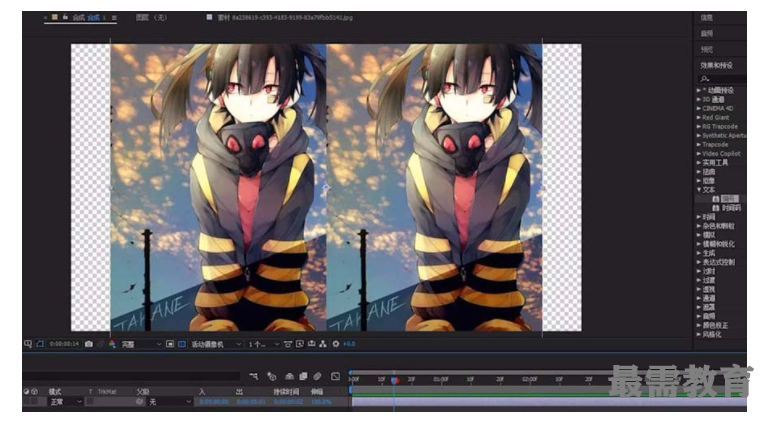Click the reset exposure icon
This screenshot has height=421, width=760.
[x=336, y=344]
